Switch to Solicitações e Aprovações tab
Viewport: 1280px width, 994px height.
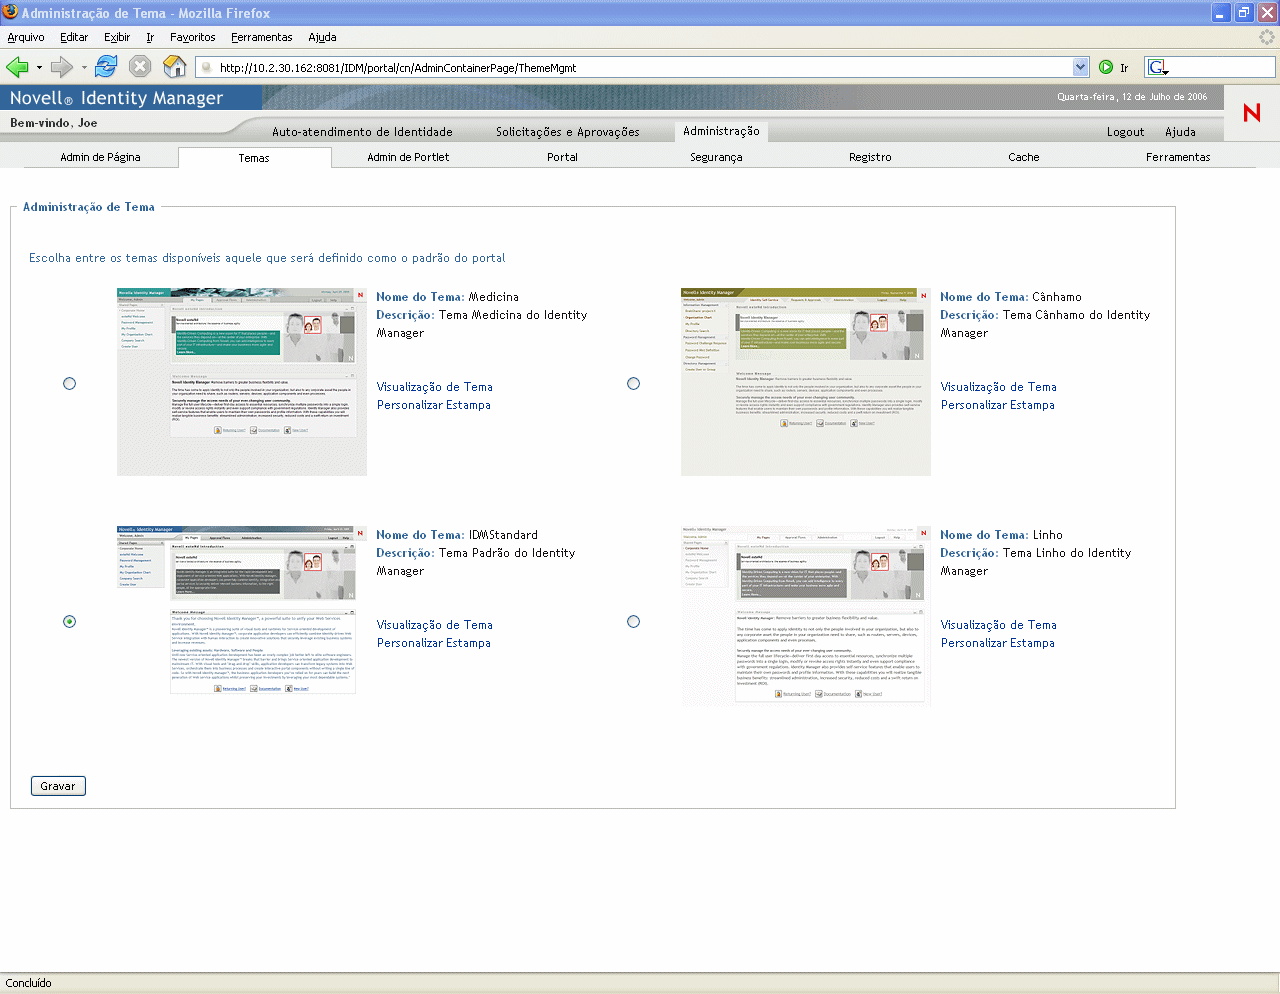pyautogui.click(x=567, y=132)
